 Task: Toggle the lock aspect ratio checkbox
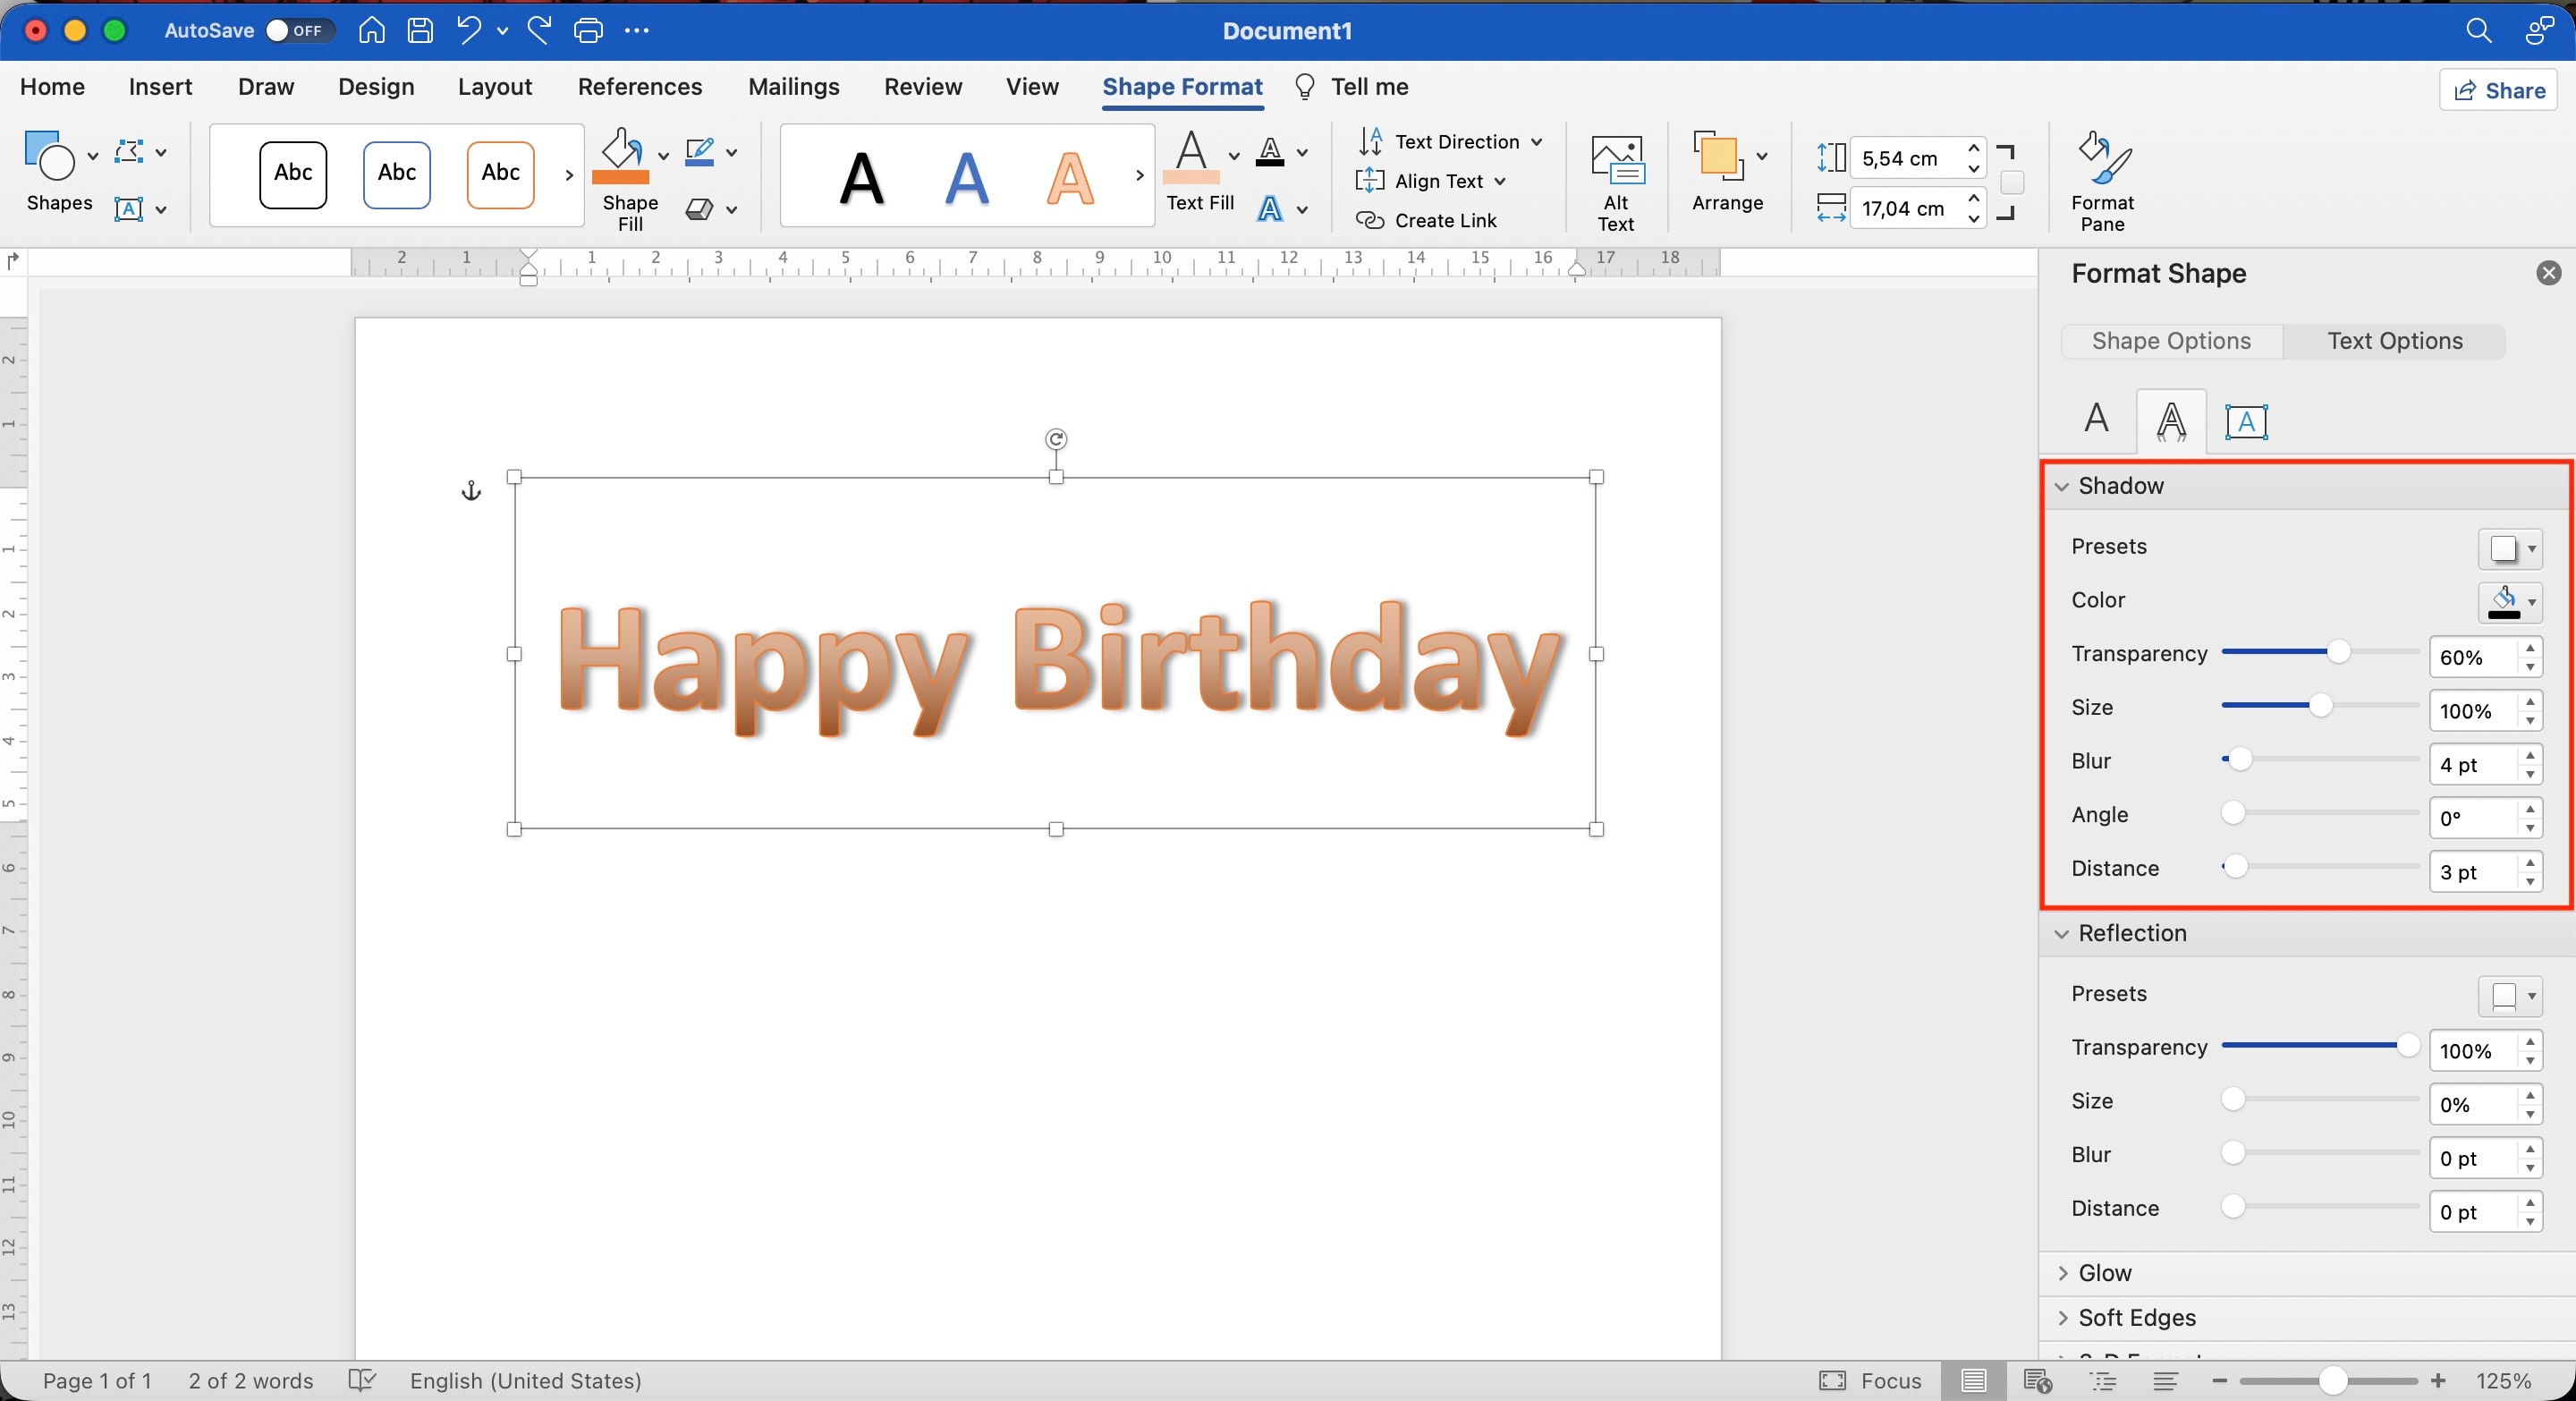(x=2012, y=183)
